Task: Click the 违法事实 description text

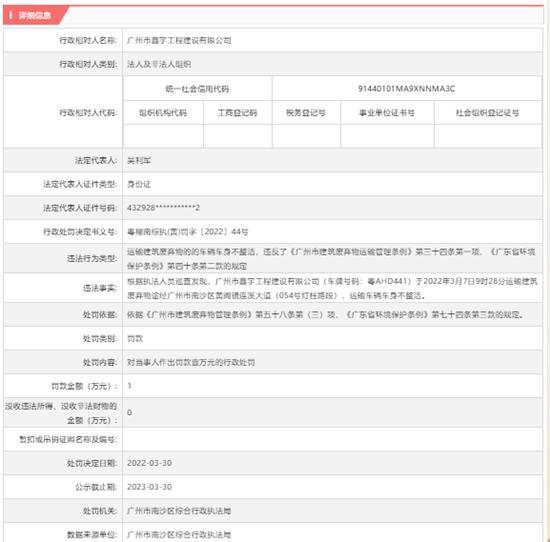Action: pos(332,288)
